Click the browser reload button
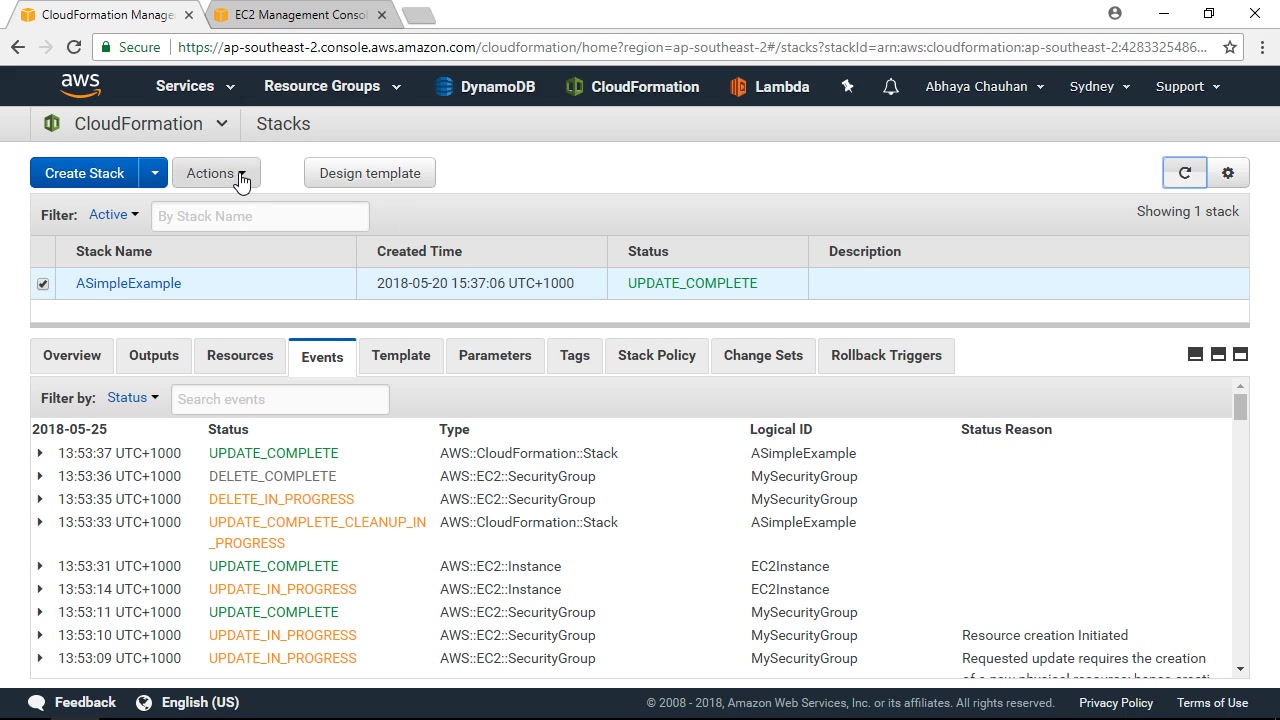Image resolution: width=1280 pixels, height=720 pixels. [x=74, y=47]
